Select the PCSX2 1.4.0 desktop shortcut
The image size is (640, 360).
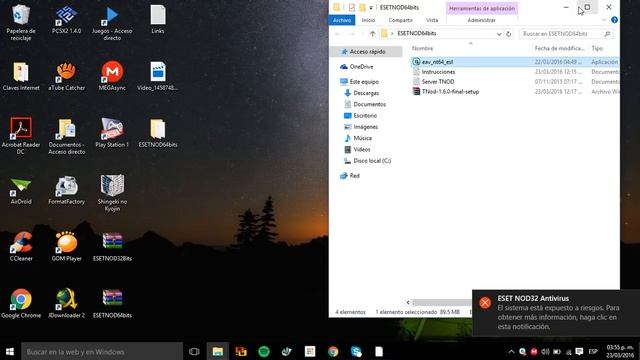pos(66,19)
